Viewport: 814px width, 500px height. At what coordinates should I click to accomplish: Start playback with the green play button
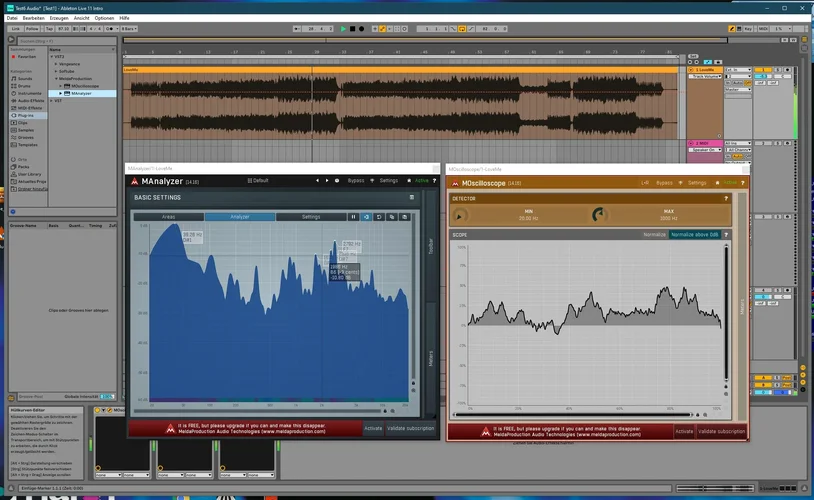point(343,29)
